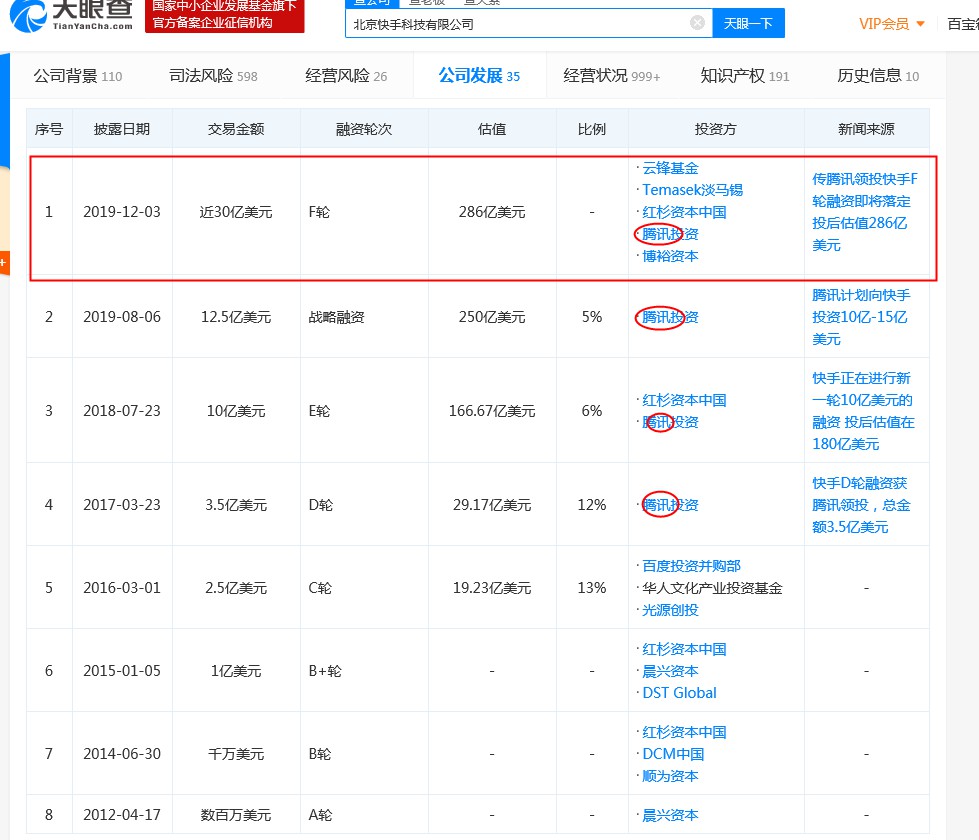This screenshot has height=840, width=979.
Task: Click date cell 2016-03-01
Action: coord(122,588)
